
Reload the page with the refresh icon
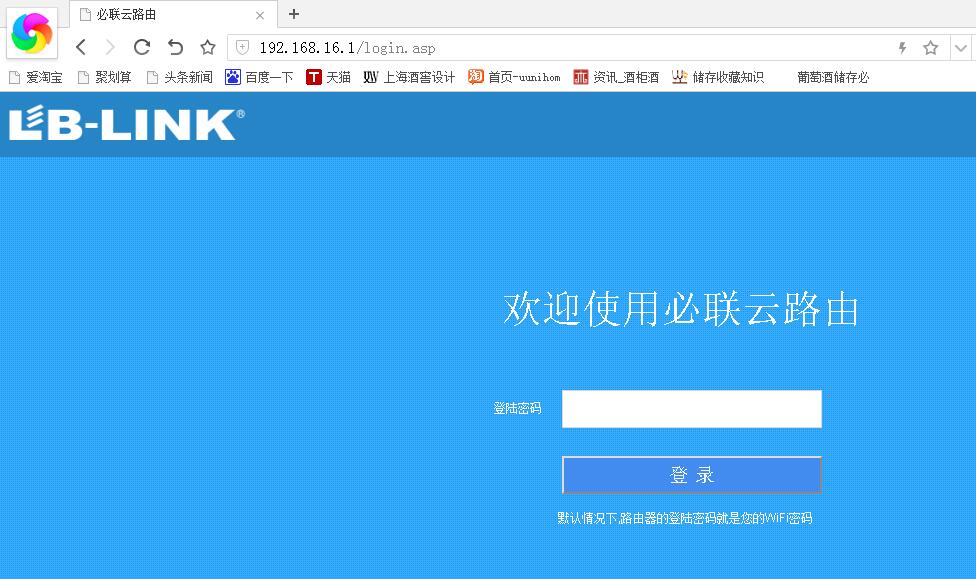click(142, 46)
